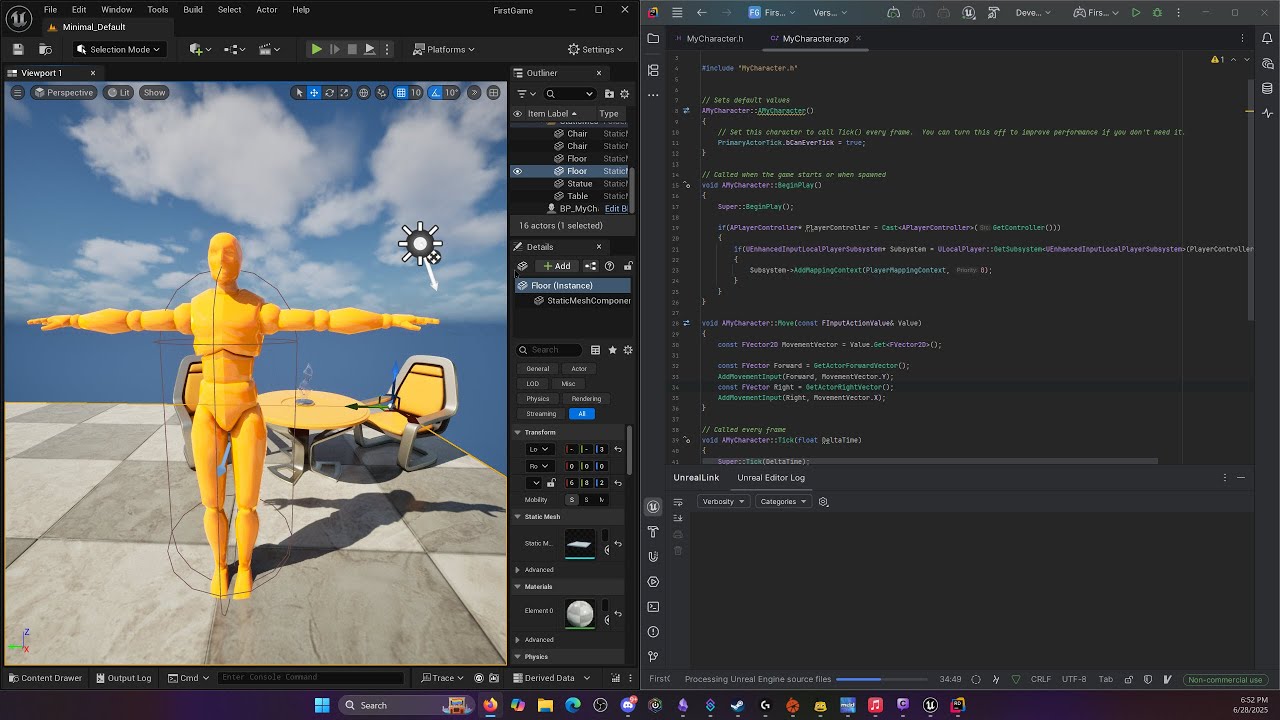
Task: Toggle surface snapping icon in viewport
Action: [x=382, y=93]
